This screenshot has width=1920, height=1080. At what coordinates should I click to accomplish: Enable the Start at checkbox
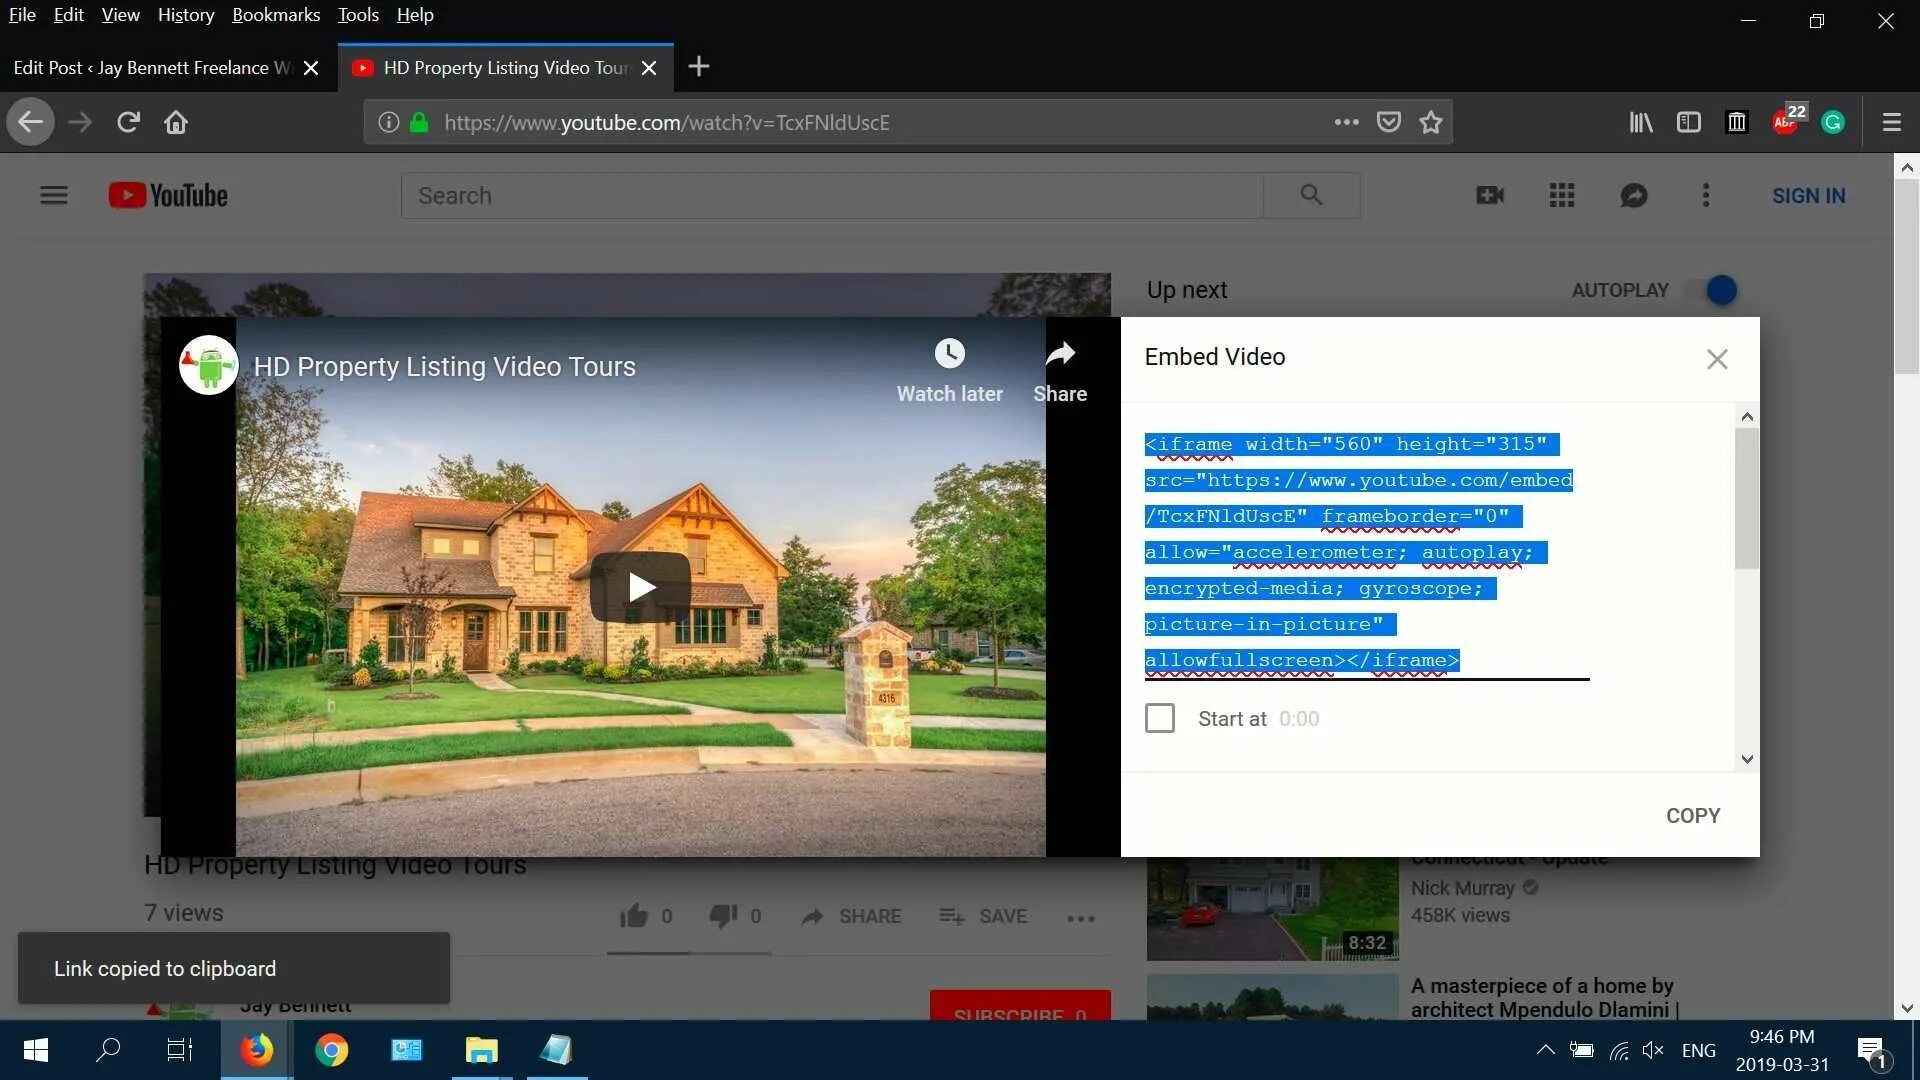click(1159, 718)
